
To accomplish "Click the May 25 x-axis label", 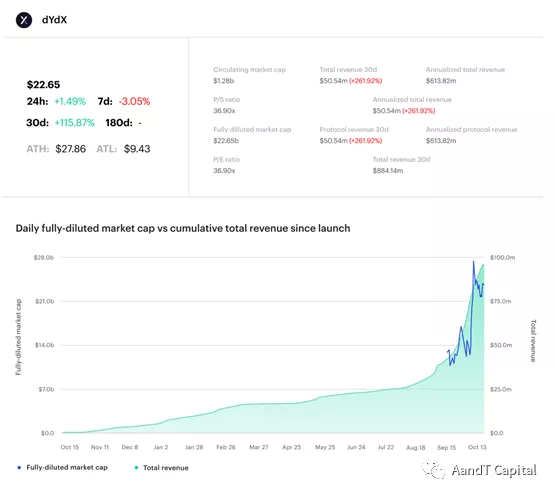I will click(325, 447).
